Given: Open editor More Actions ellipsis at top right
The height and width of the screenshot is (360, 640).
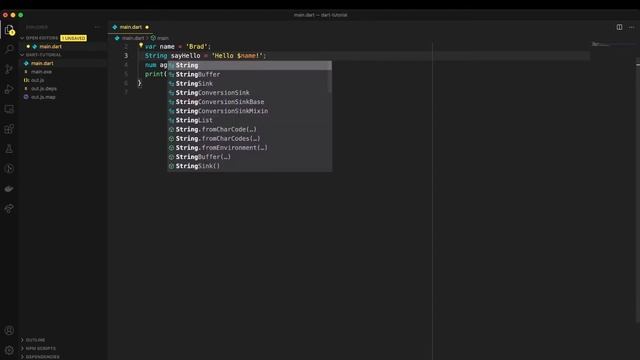Looking at the screenshot, I should [631, 27].
